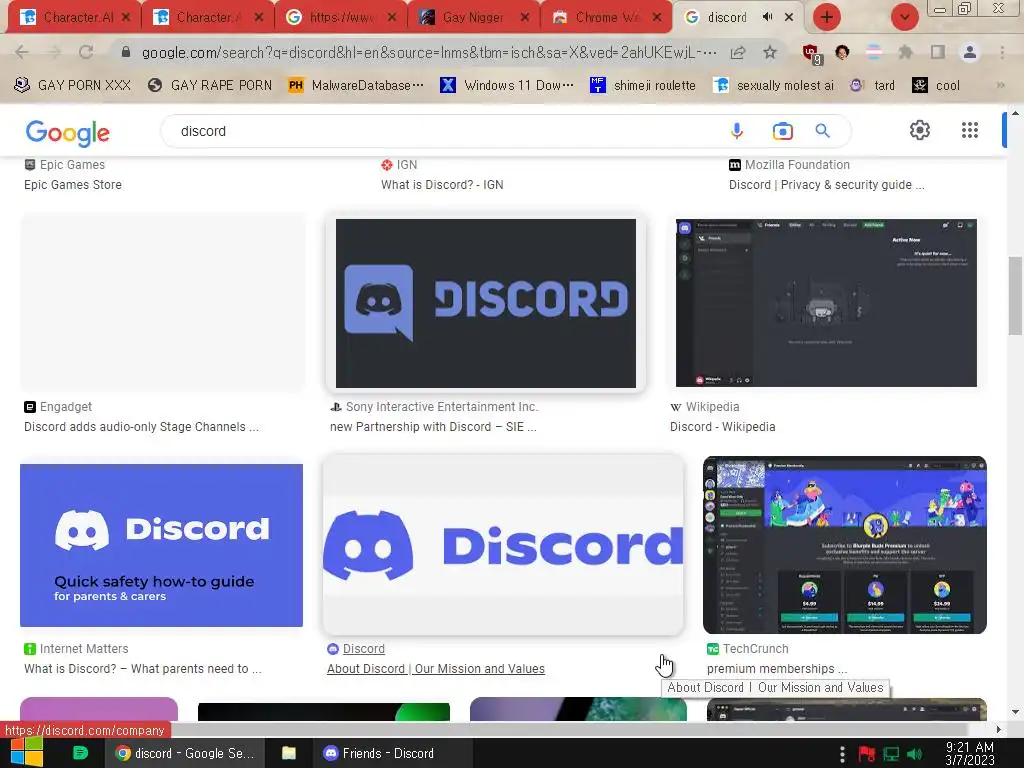
Task: Open 'What is Discord? – What parents need to' result
Action: pyautogui.click(x=142, y=669)
